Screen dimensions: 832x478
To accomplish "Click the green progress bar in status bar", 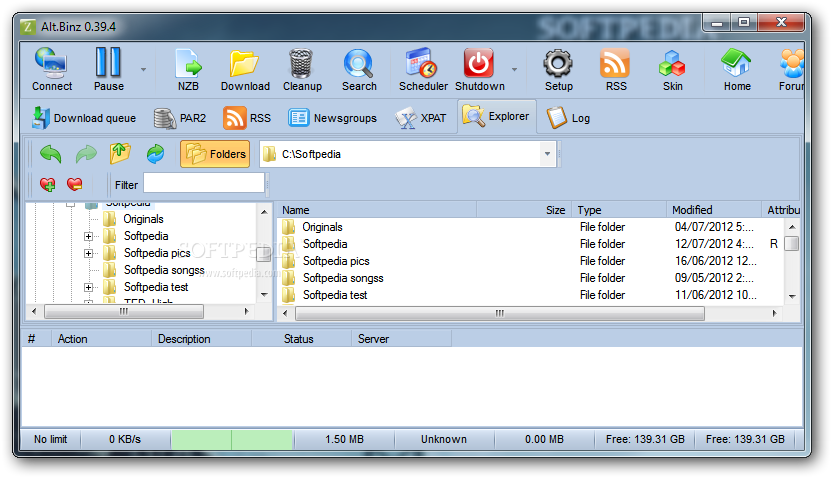I will click(x=232, y=440).
